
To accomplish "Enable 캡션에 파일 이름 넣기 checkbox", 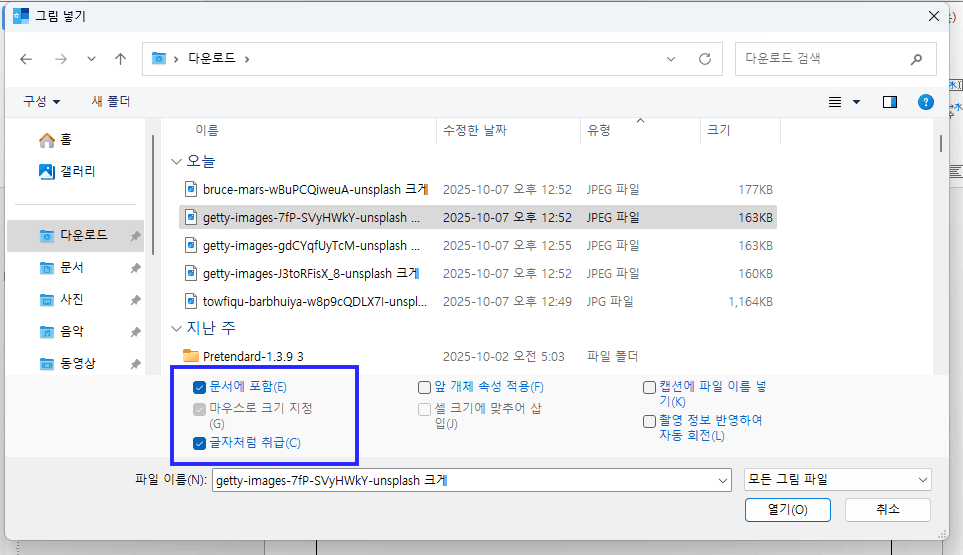I will 649,387.
